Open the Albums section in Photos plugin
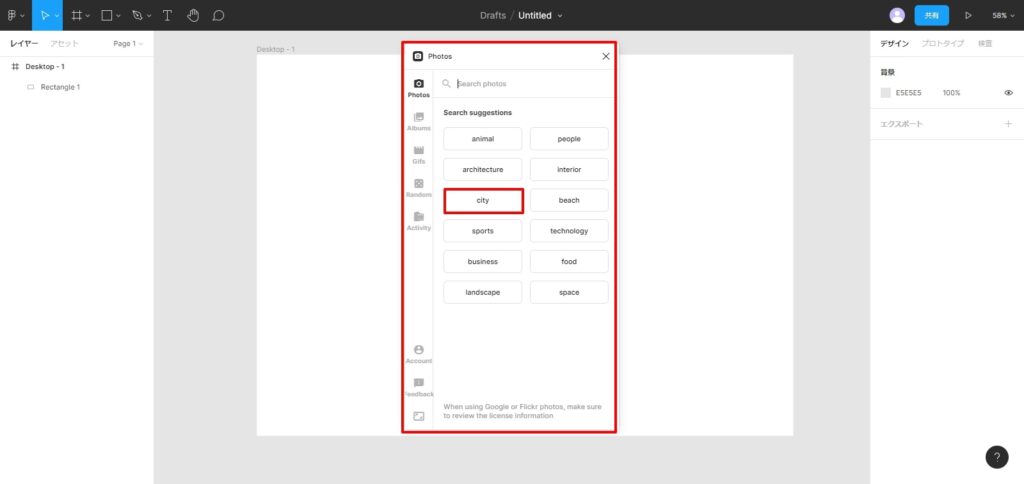Viewport: 1024px width, 484px height. (x=419, y=121)
